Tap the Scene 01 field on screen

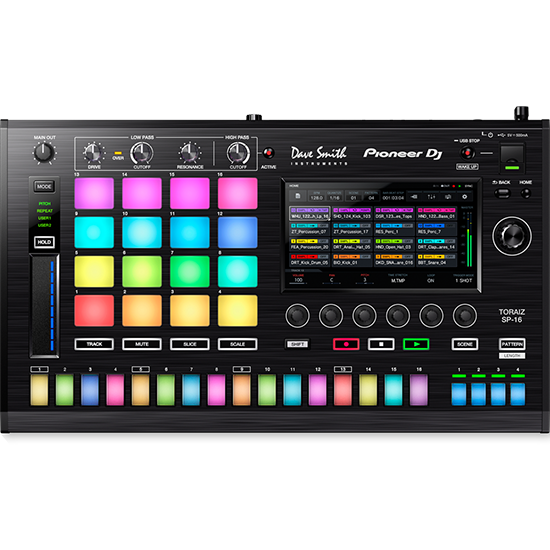[353, 196]
